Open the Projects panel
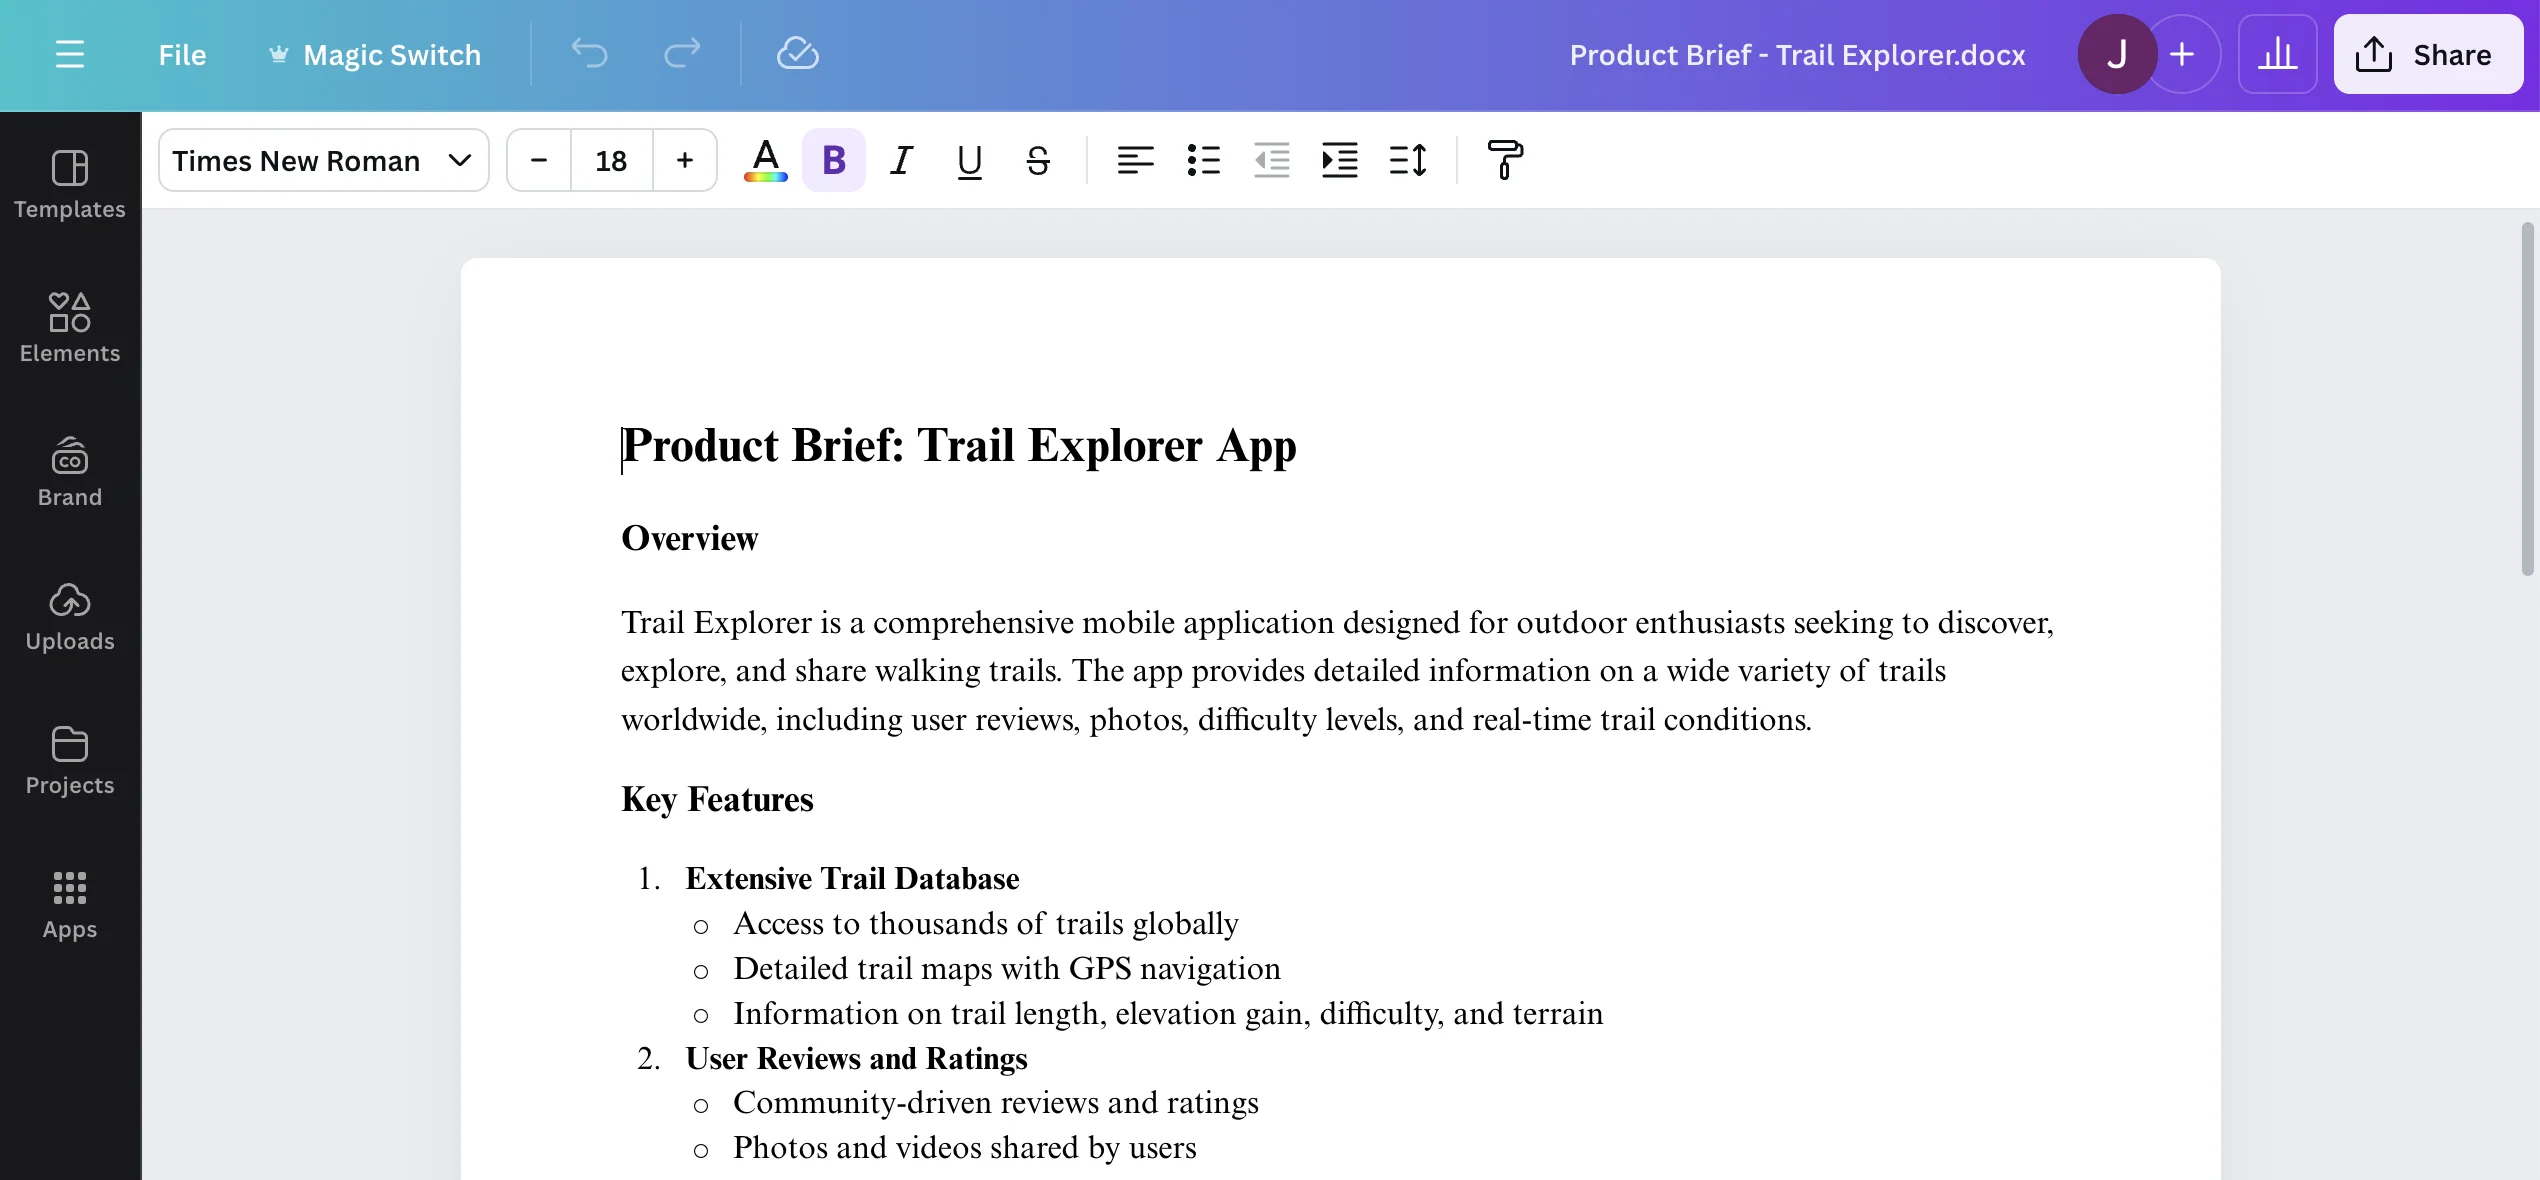 click(x=69, y=759)
